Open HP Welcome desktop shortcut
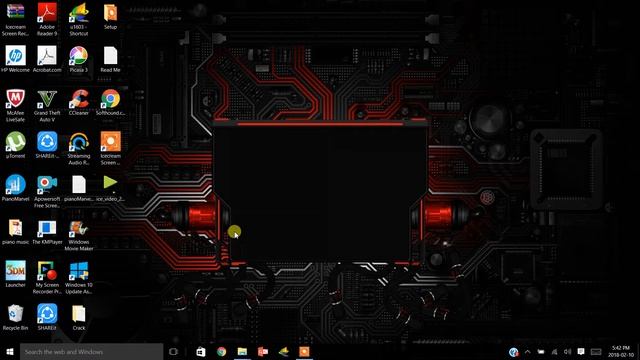 coord(15,59)
